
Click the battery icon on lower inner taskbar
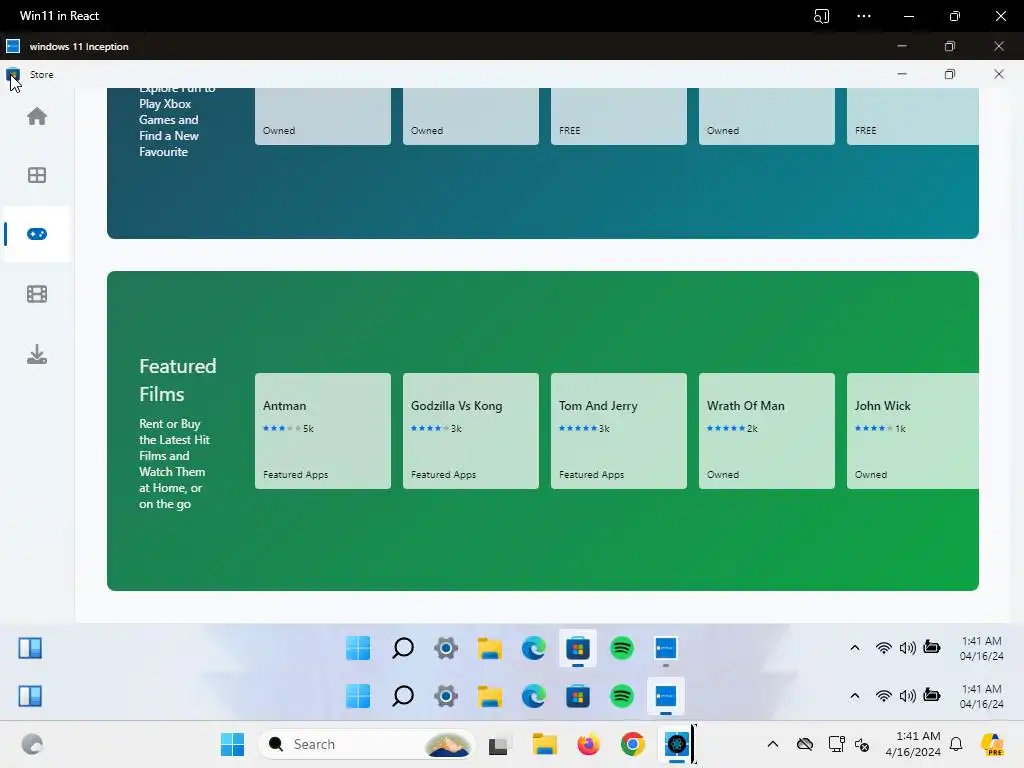point(932,696)
